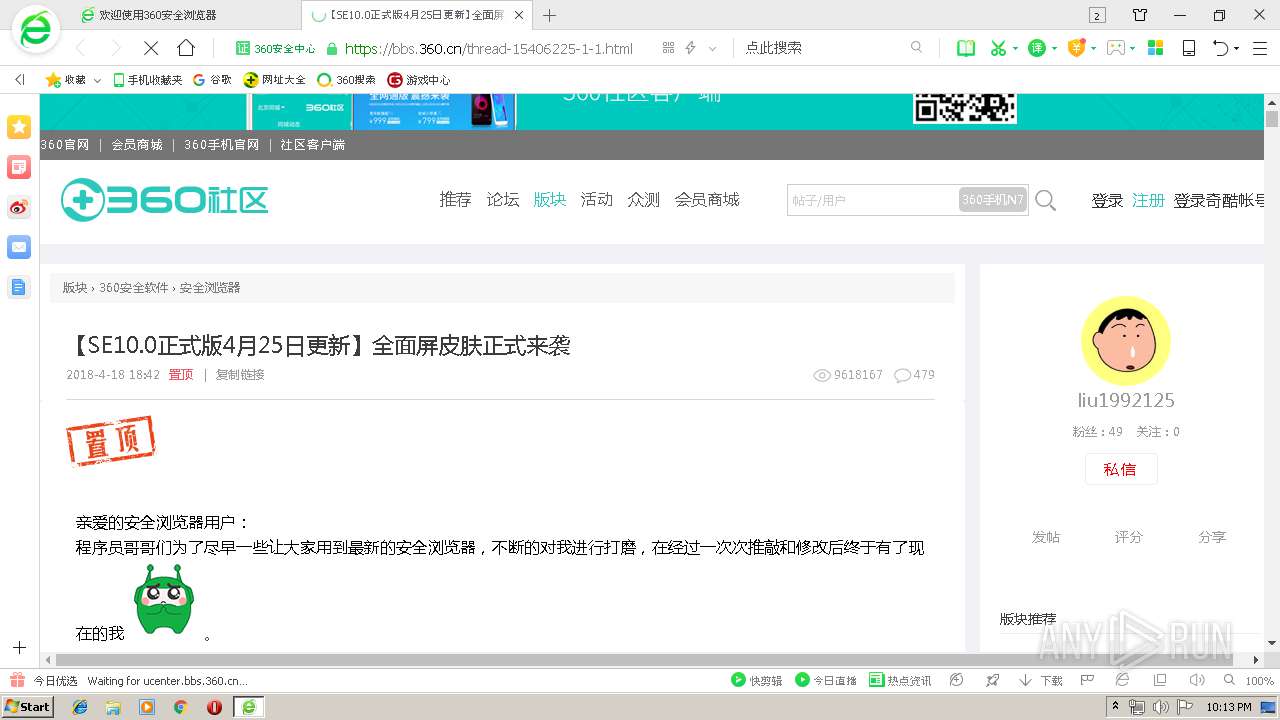
Task: Adjust the 100% zoom level control
Action: tap(1251, 680)
